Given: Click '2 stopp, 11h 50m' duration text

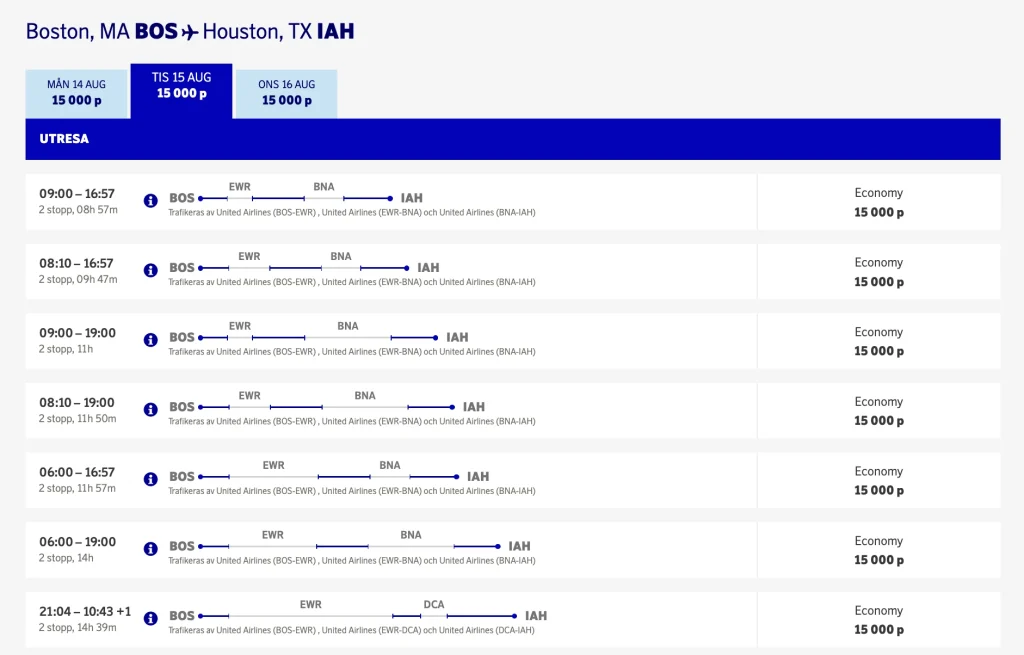Looking at the screenshot, I should point(77,419).
